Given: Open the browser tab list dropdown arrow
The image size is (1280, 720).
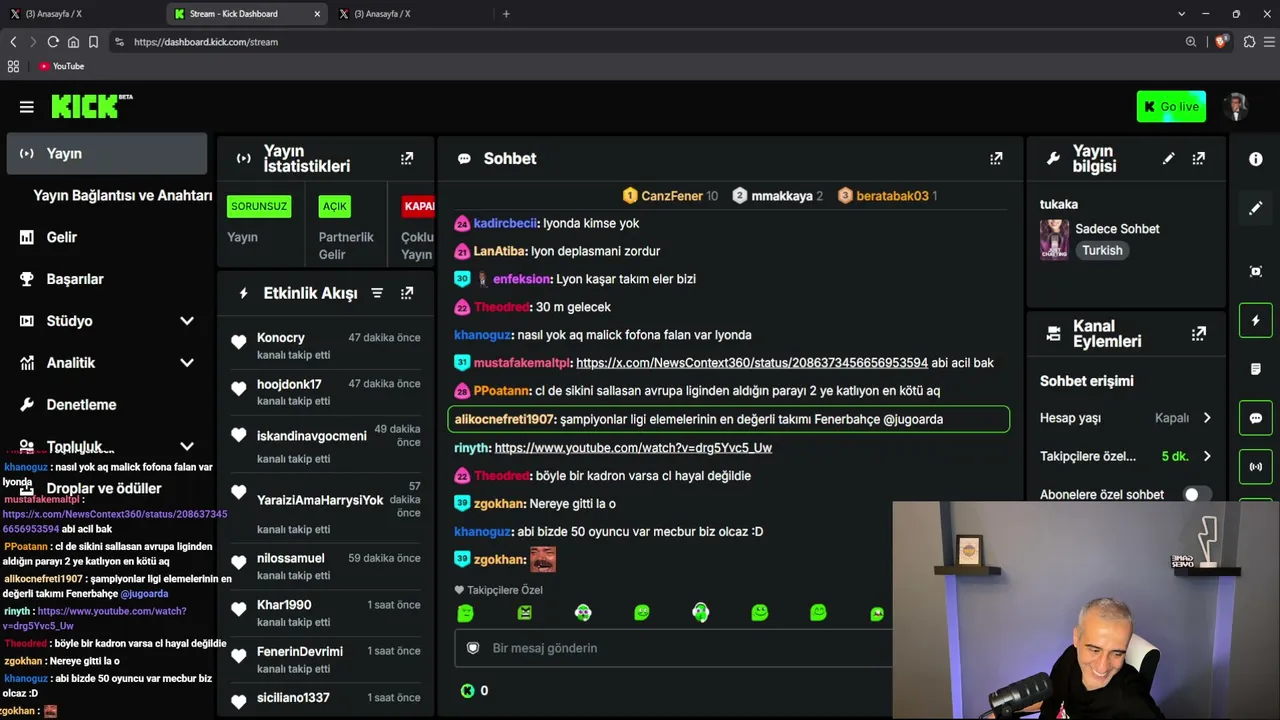Looking at the screenshot, I should coord(1181,14).
